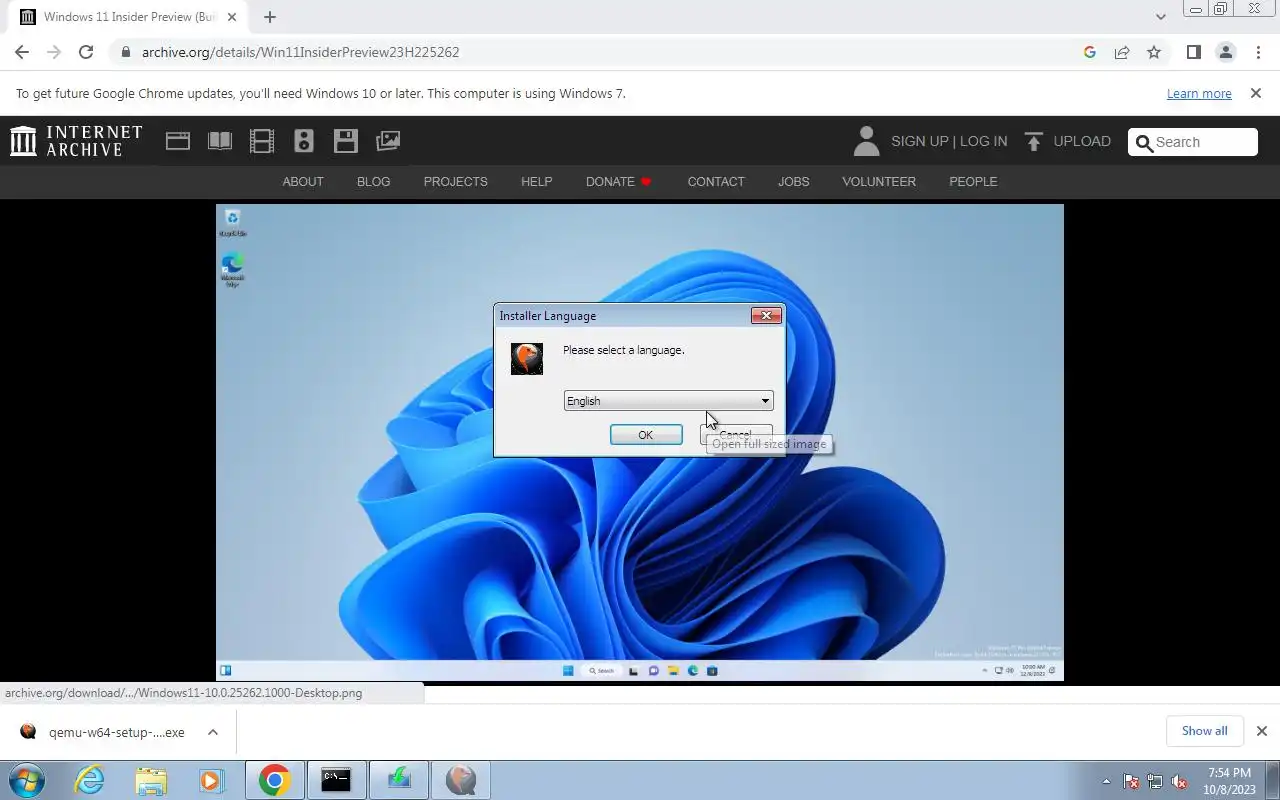This screenshot has width=1280, height=800.
Task: Open the ABOUT menu item
Action: click(303, 182)
